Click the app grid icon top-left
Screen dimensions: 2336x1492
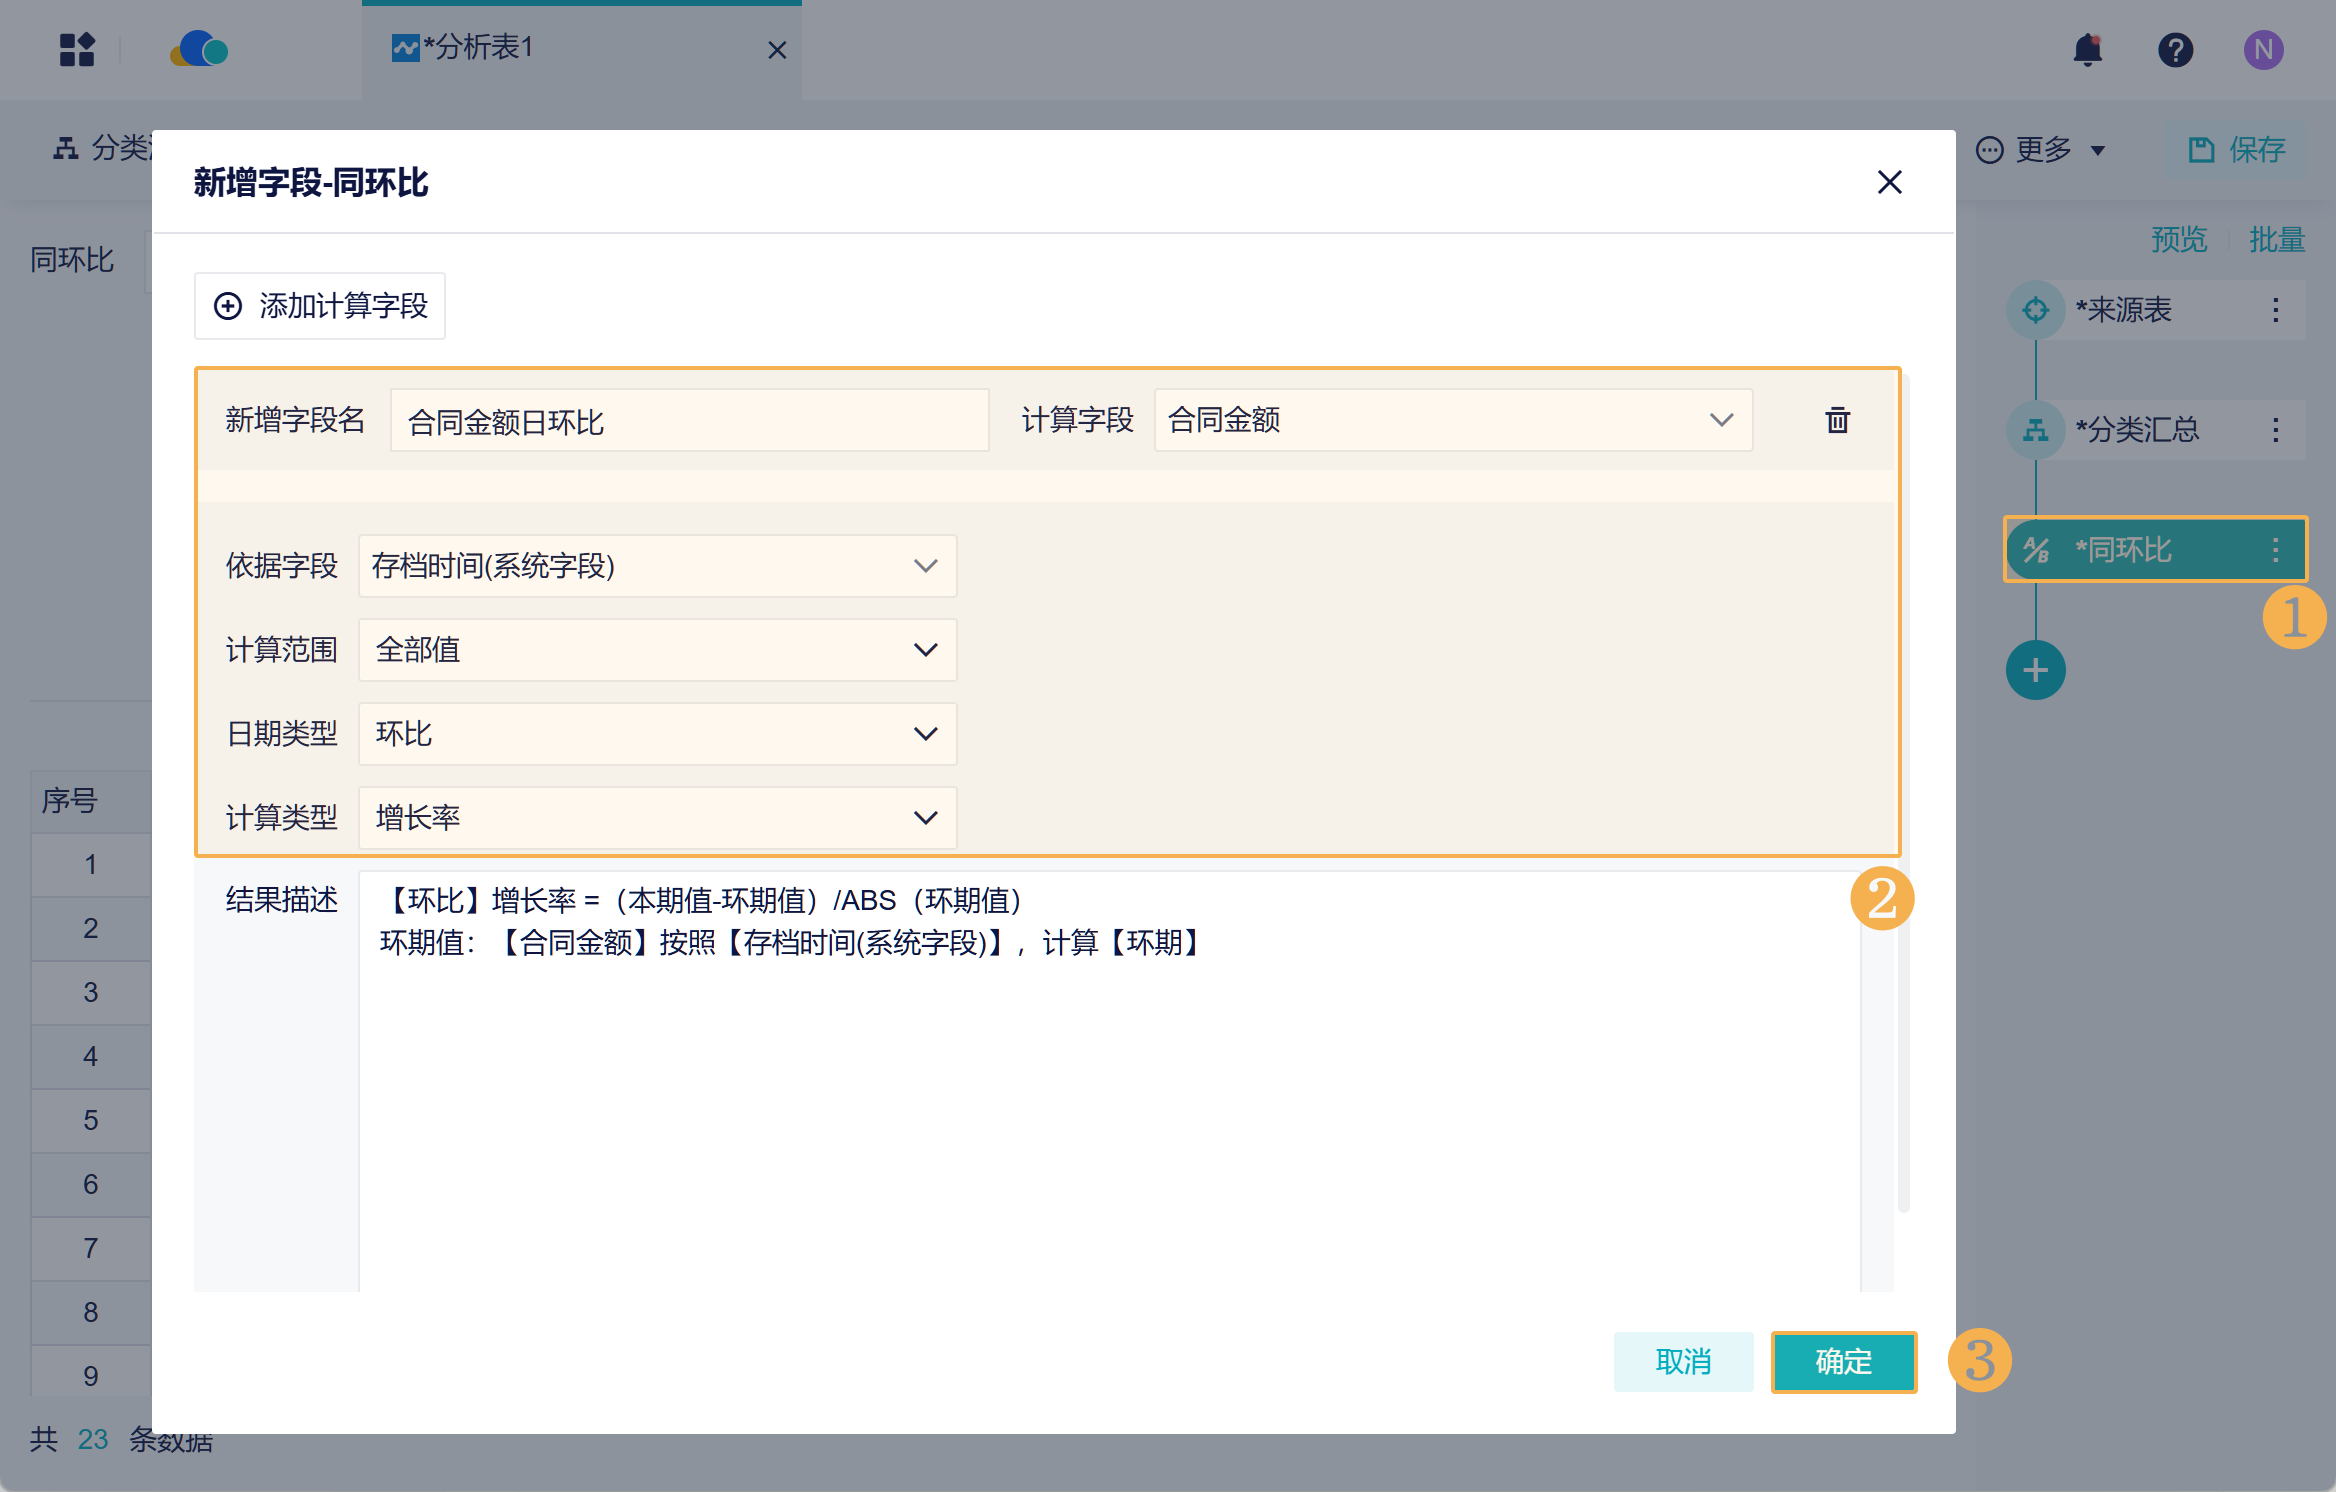tap(77, 50)
